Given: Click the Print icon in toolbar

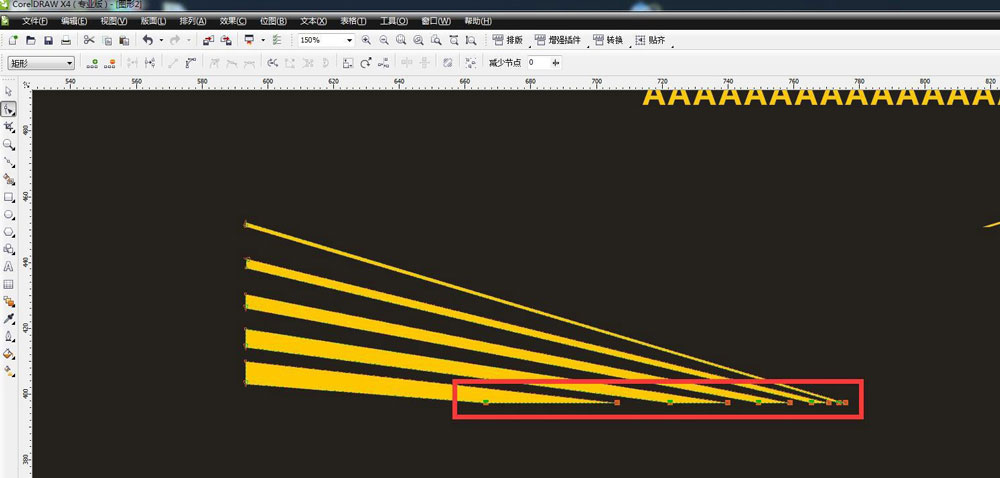Looking at the screenshot, I should [66, 40].
